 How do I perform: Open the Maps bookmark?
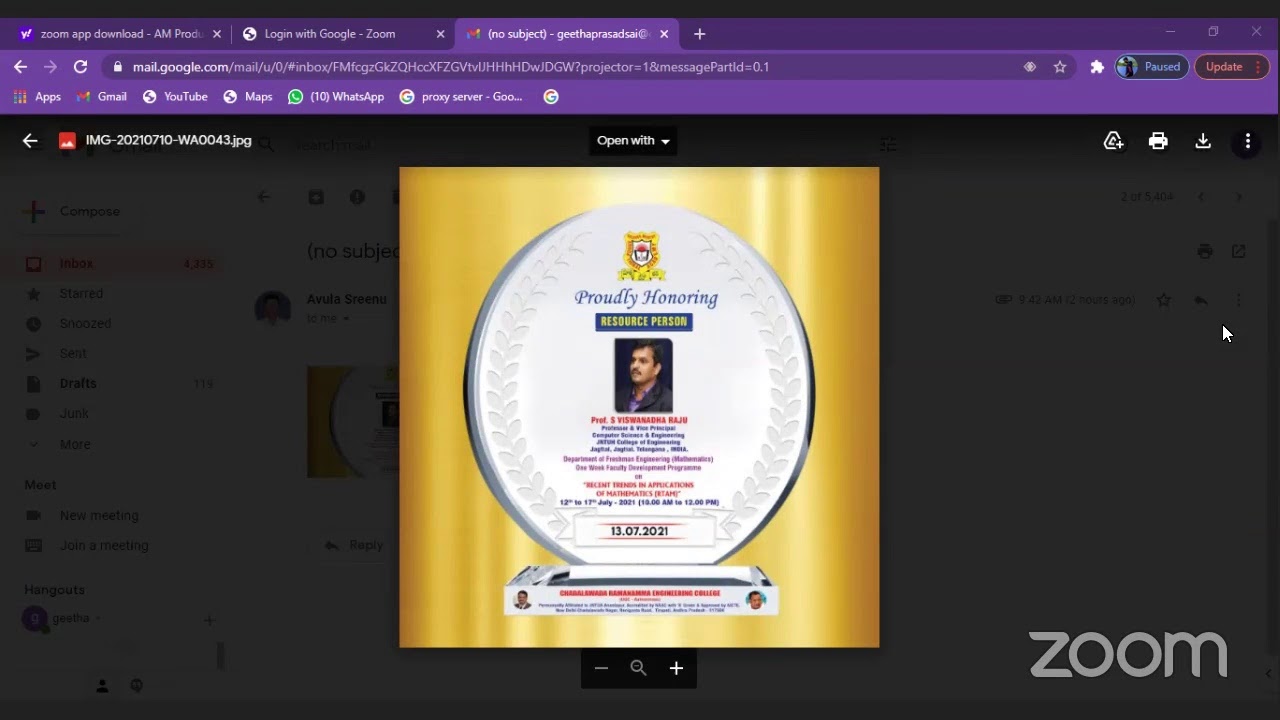[x=248, y=97]
